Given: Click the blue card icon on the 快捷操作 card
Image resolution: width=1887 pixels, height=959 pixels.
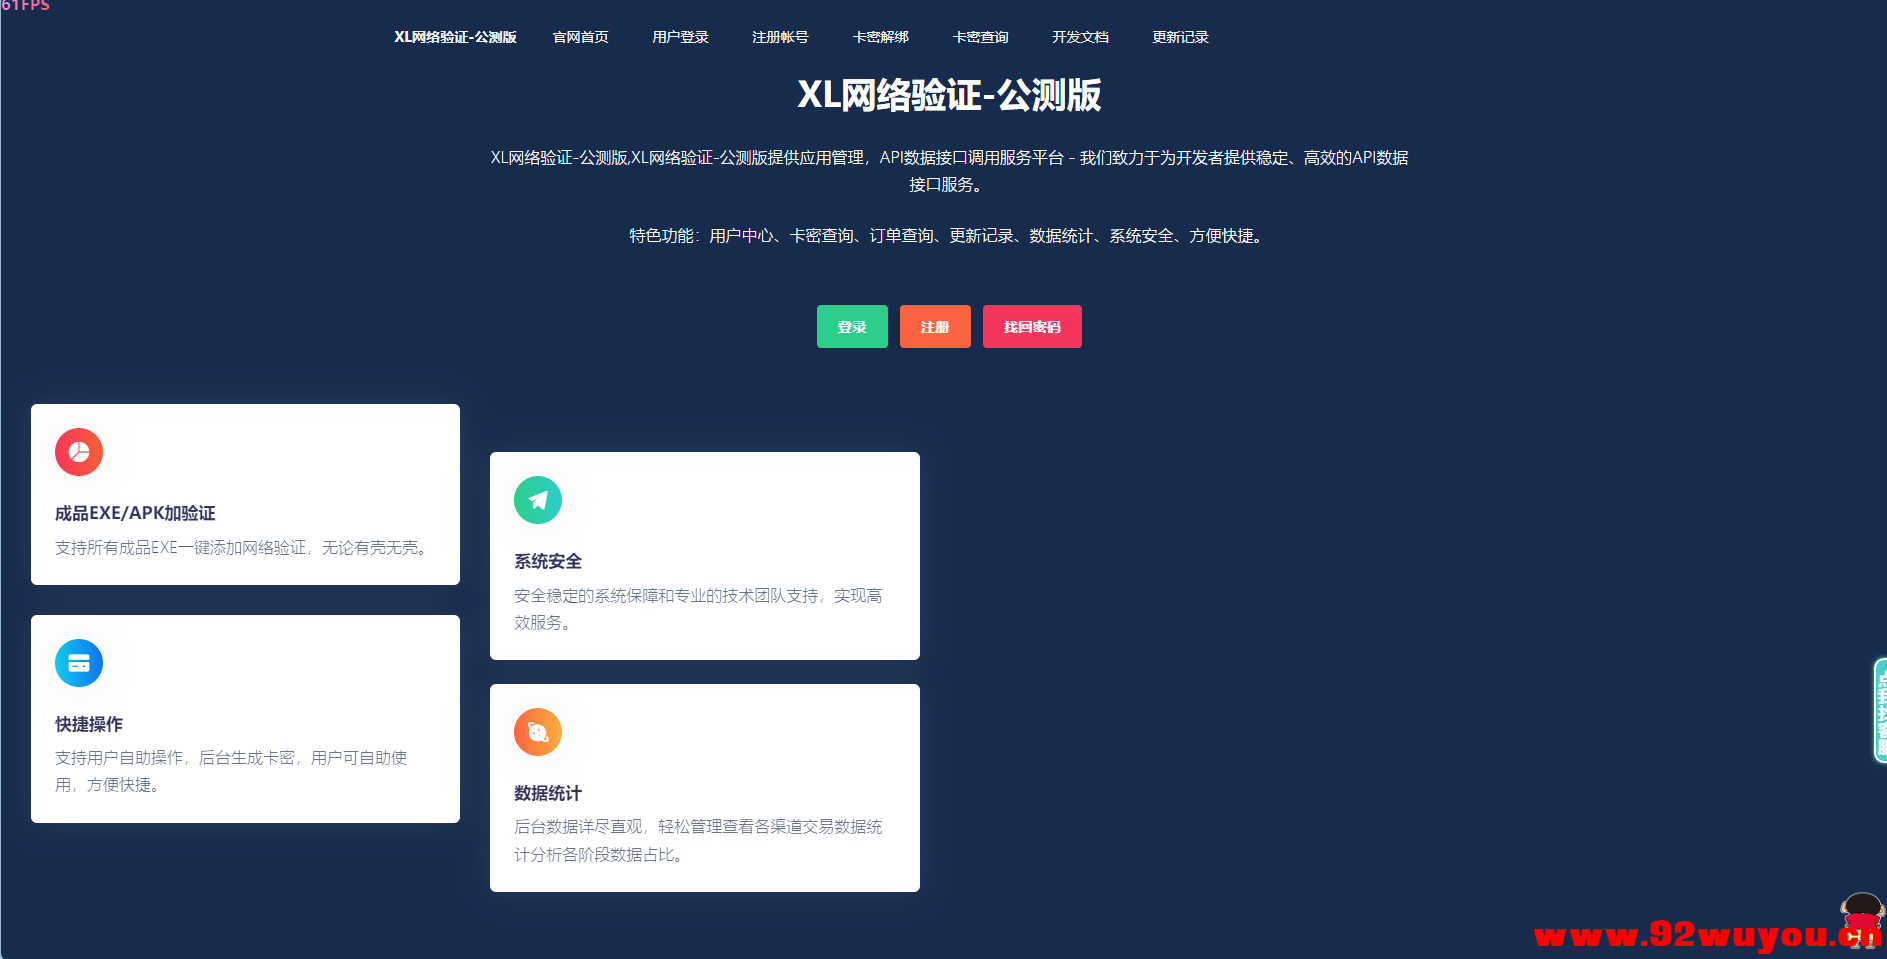Looking at the screenshot, I should 78,663.
